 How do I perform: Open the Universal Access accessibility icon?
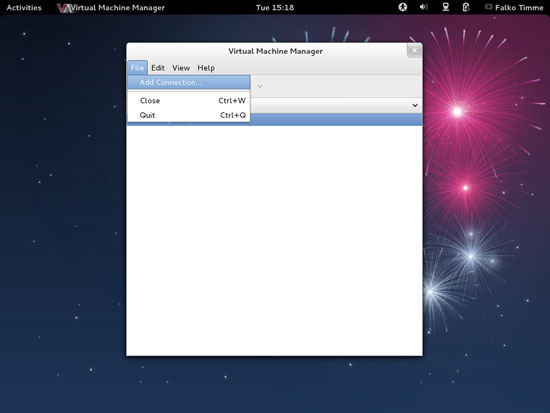[403, 7]
